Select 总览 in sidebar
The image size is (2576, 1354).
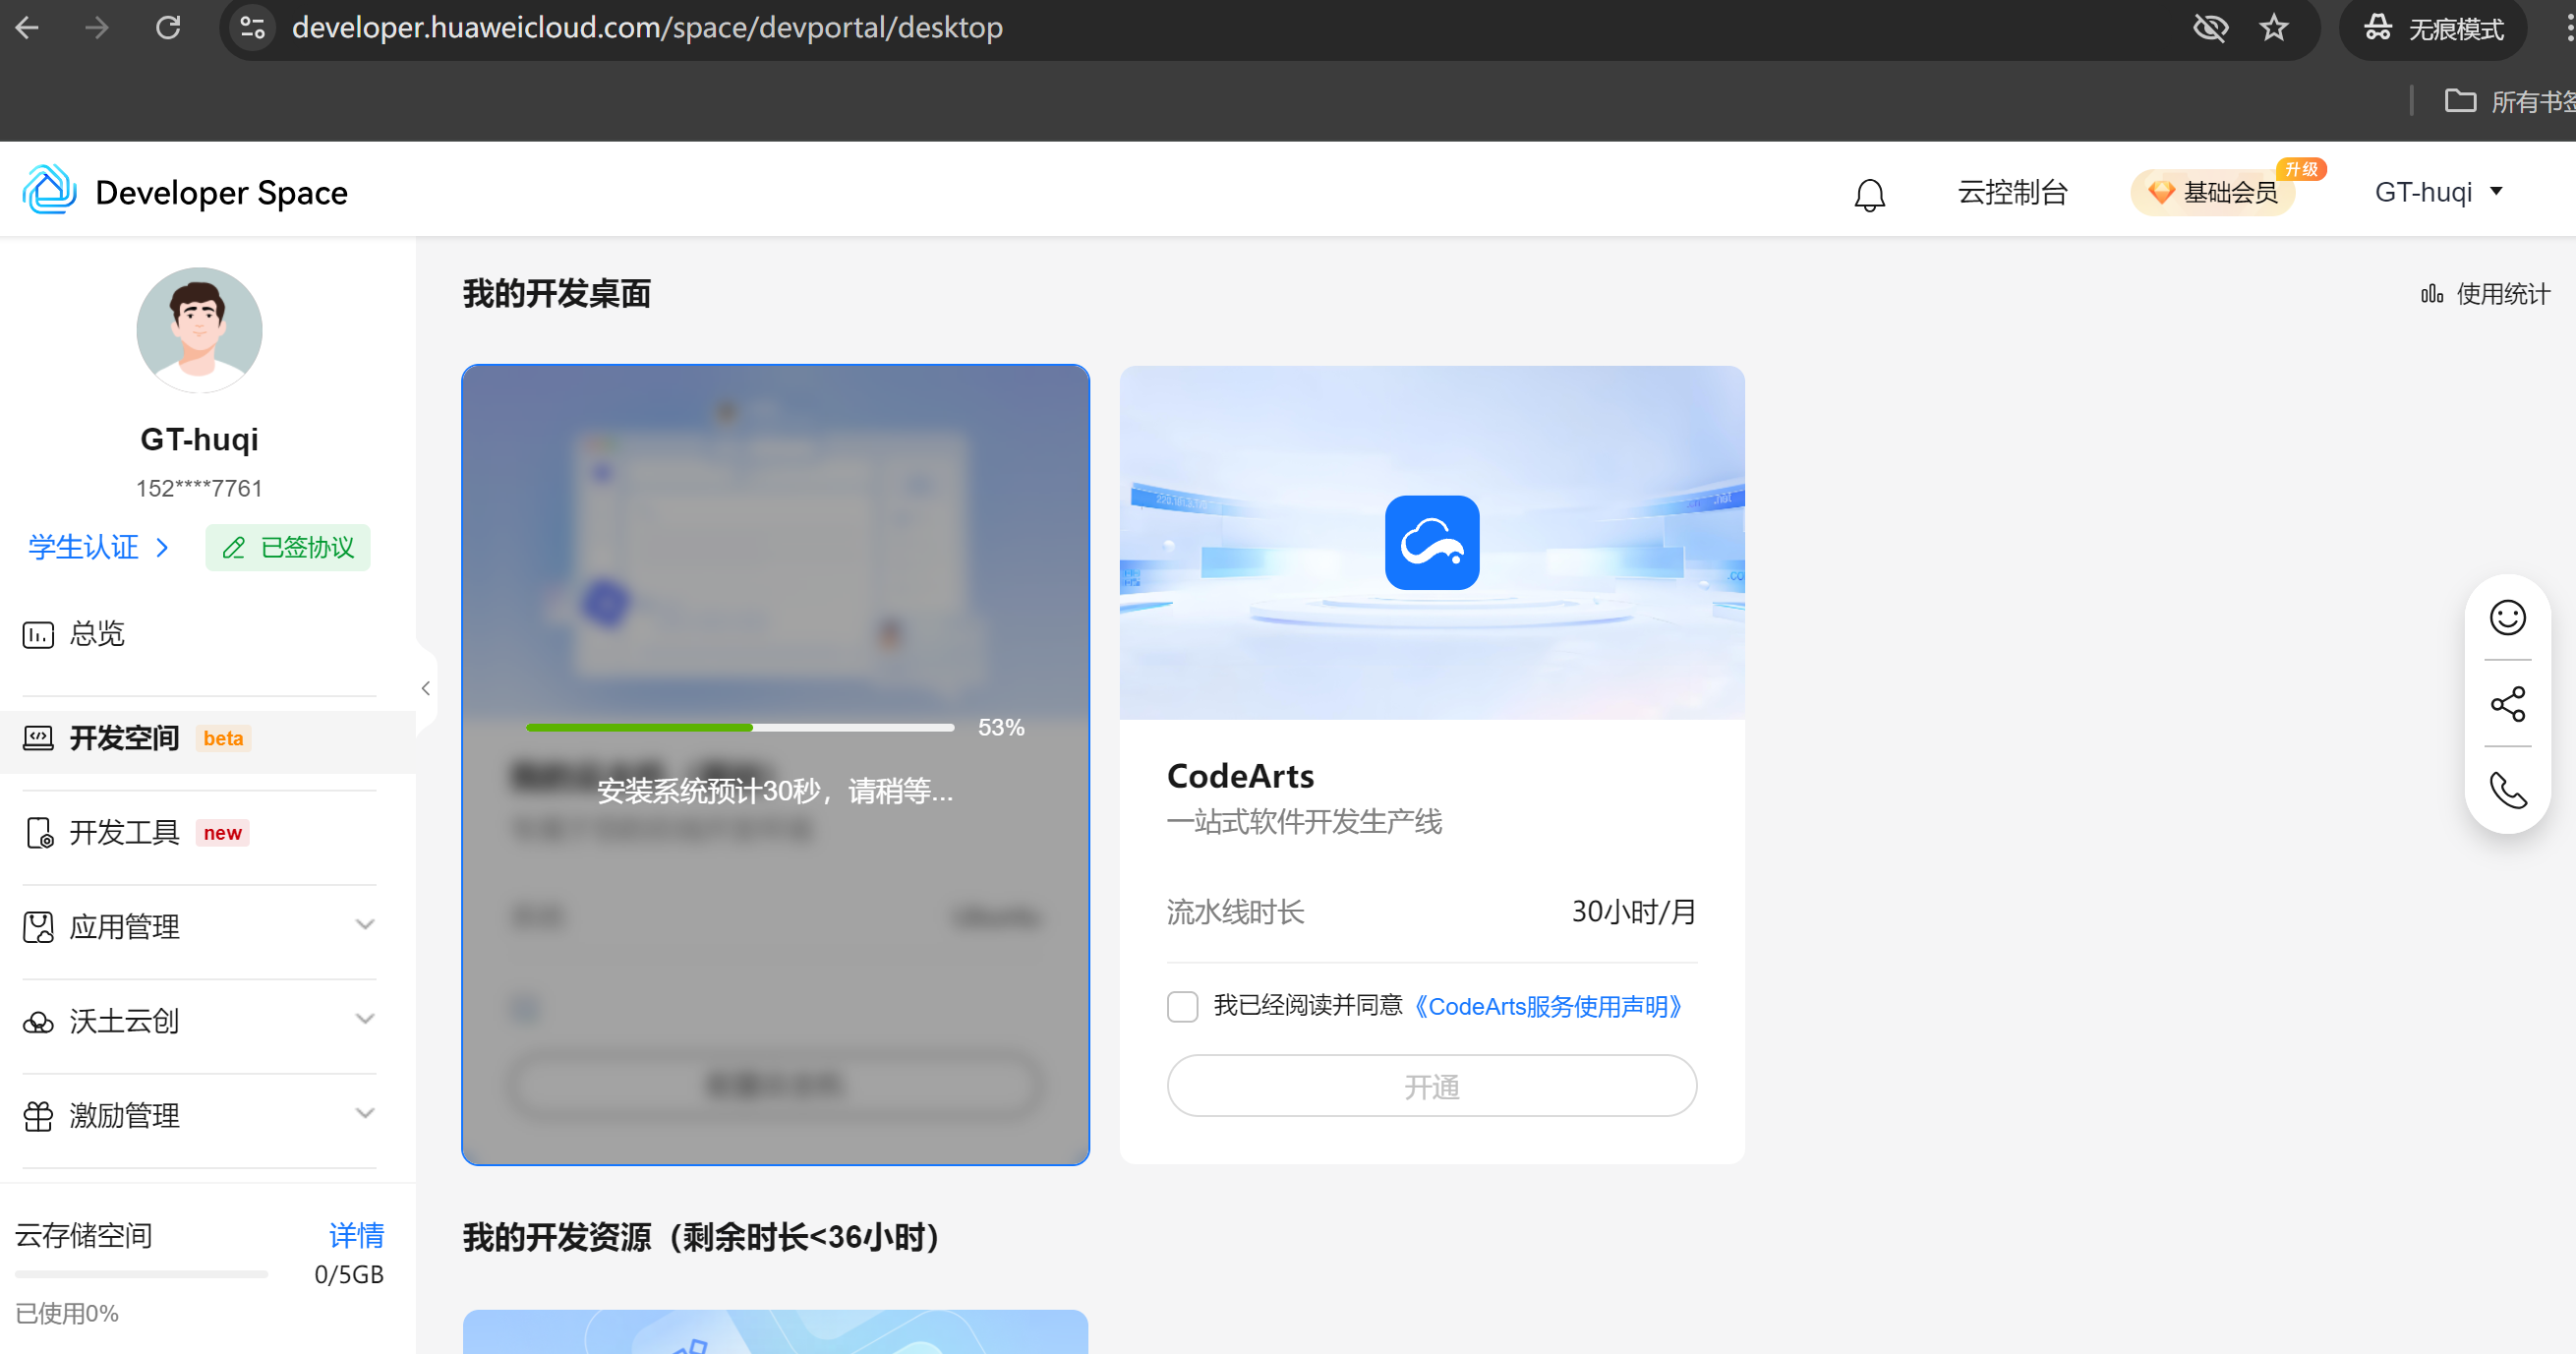point(96,633)
